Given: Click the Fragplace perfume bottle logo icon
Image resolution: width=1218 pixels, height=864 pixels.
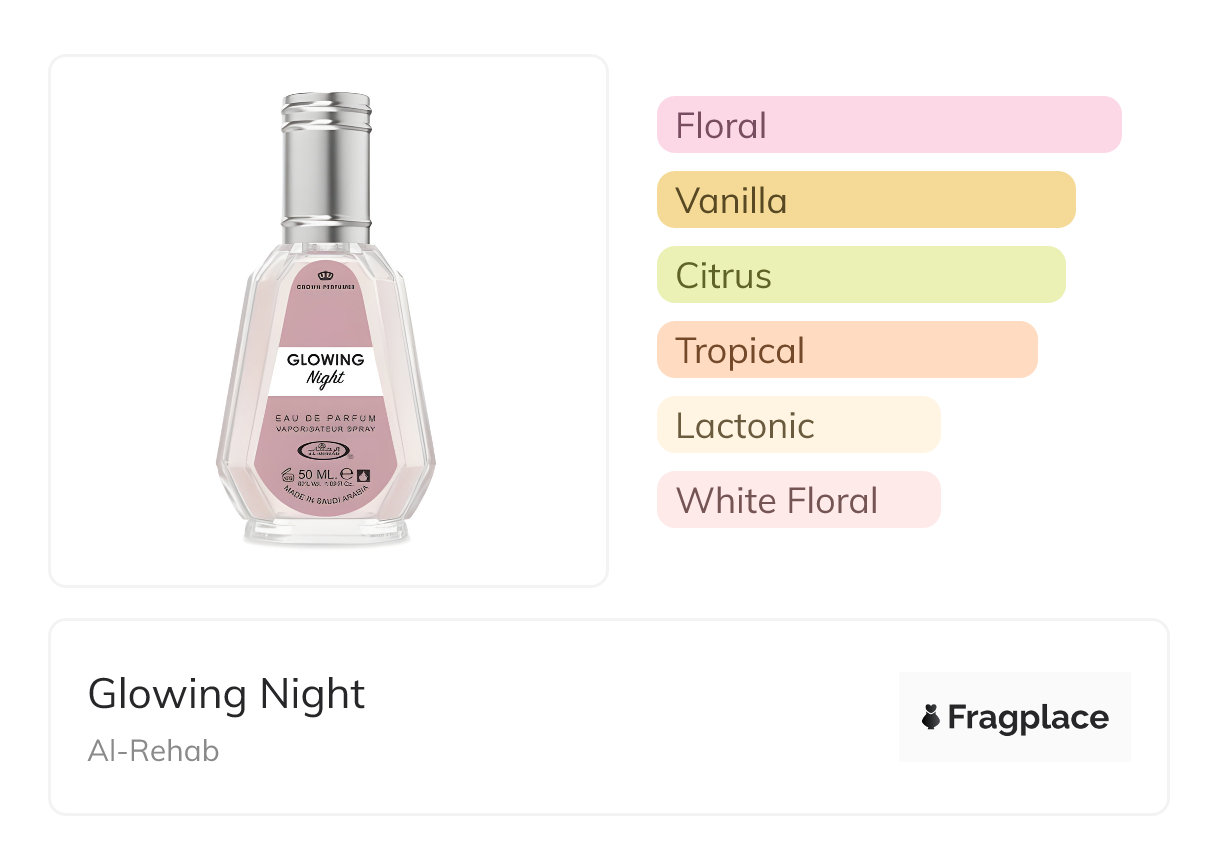Looking at the screenshot, I should point(931,717).
